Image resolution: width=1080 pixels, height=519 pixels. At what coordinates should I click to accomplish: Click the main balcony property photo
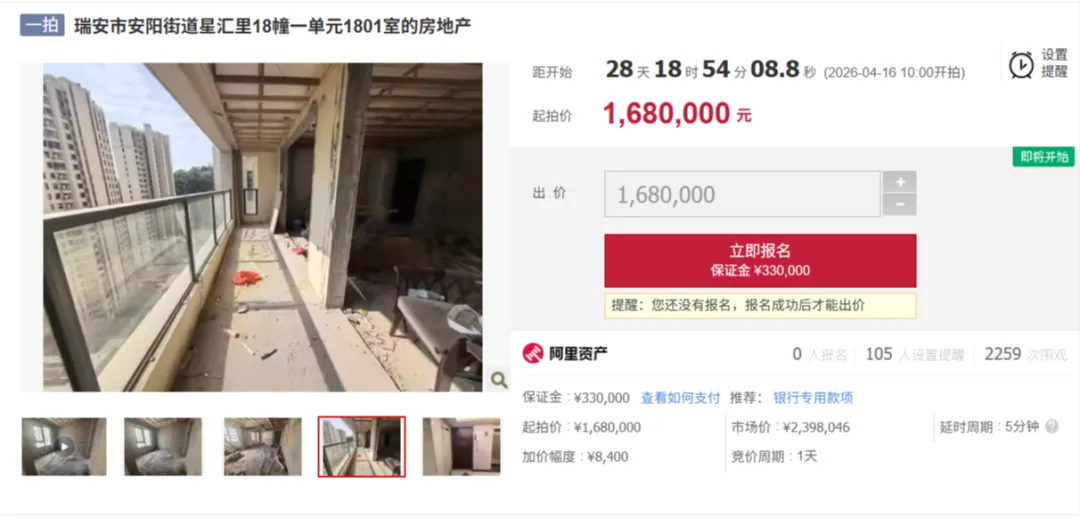[262, 227]
